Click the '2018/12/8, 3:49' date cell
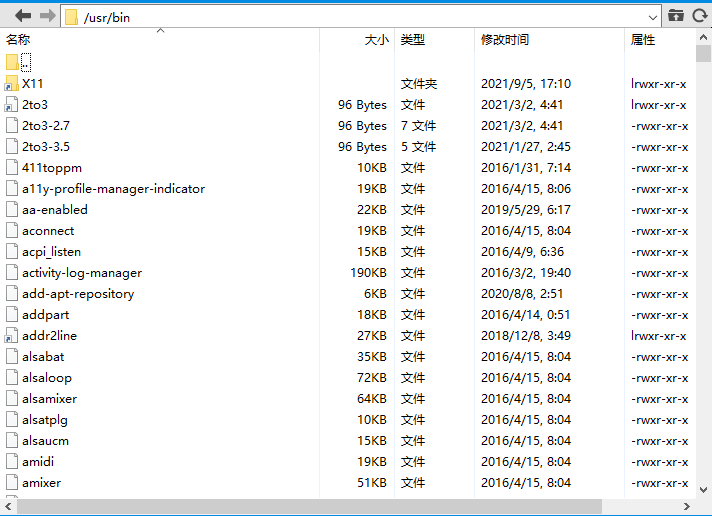 point(526,335)
